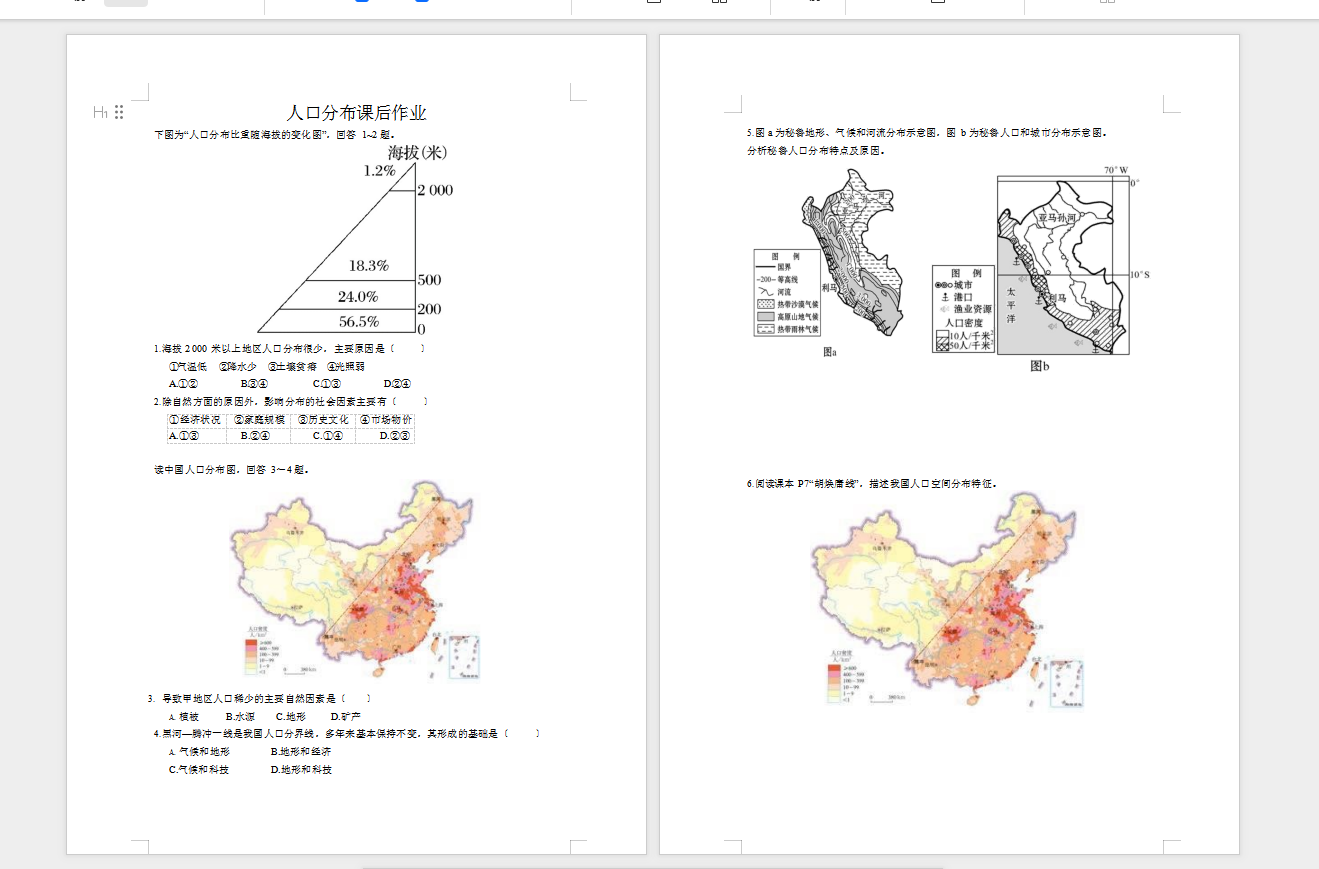This screenshot has height=869, width=1319.
Task: Click table cell C.①④
Action: (x=322, y=436)
